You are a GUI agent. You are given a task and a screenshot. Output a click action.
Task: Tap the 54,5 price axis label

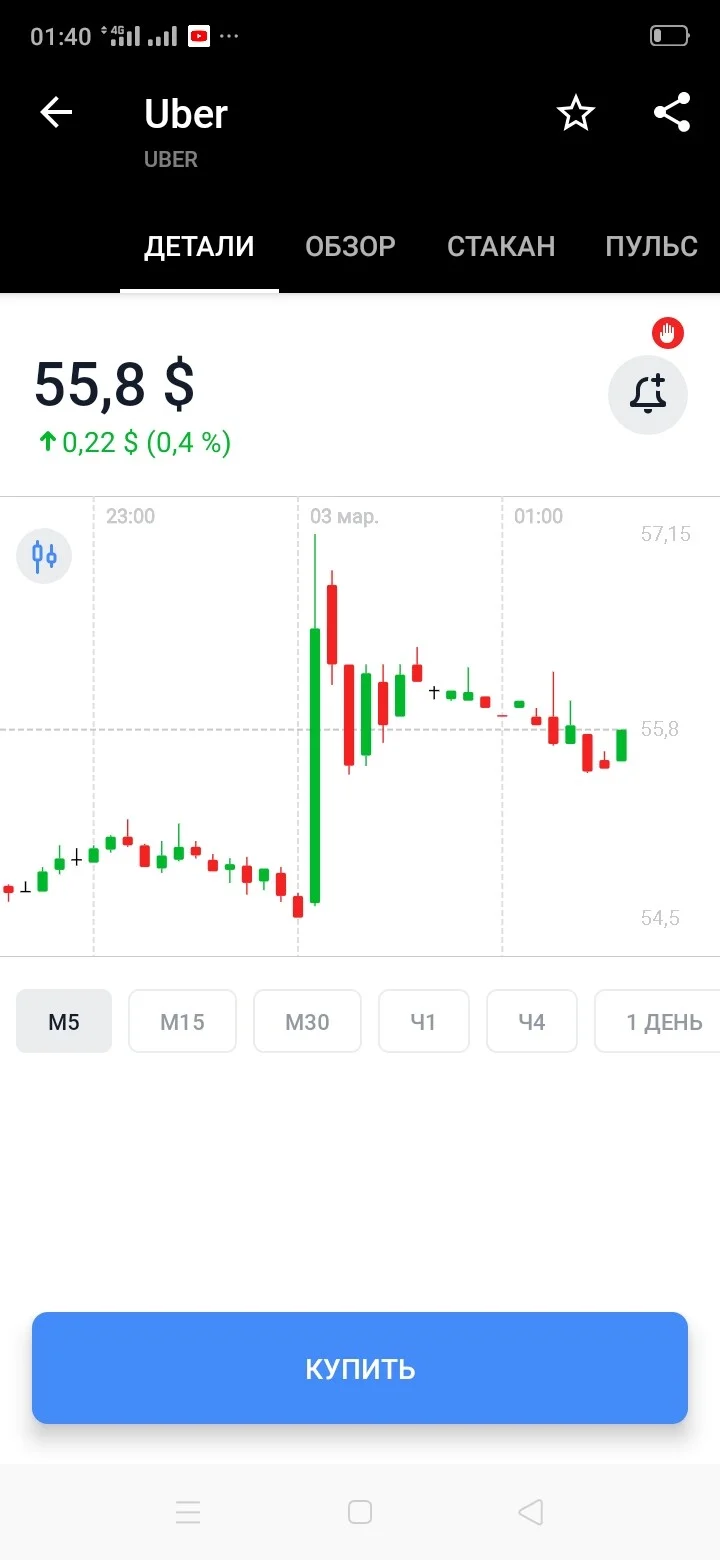click(x=660, y=918)
